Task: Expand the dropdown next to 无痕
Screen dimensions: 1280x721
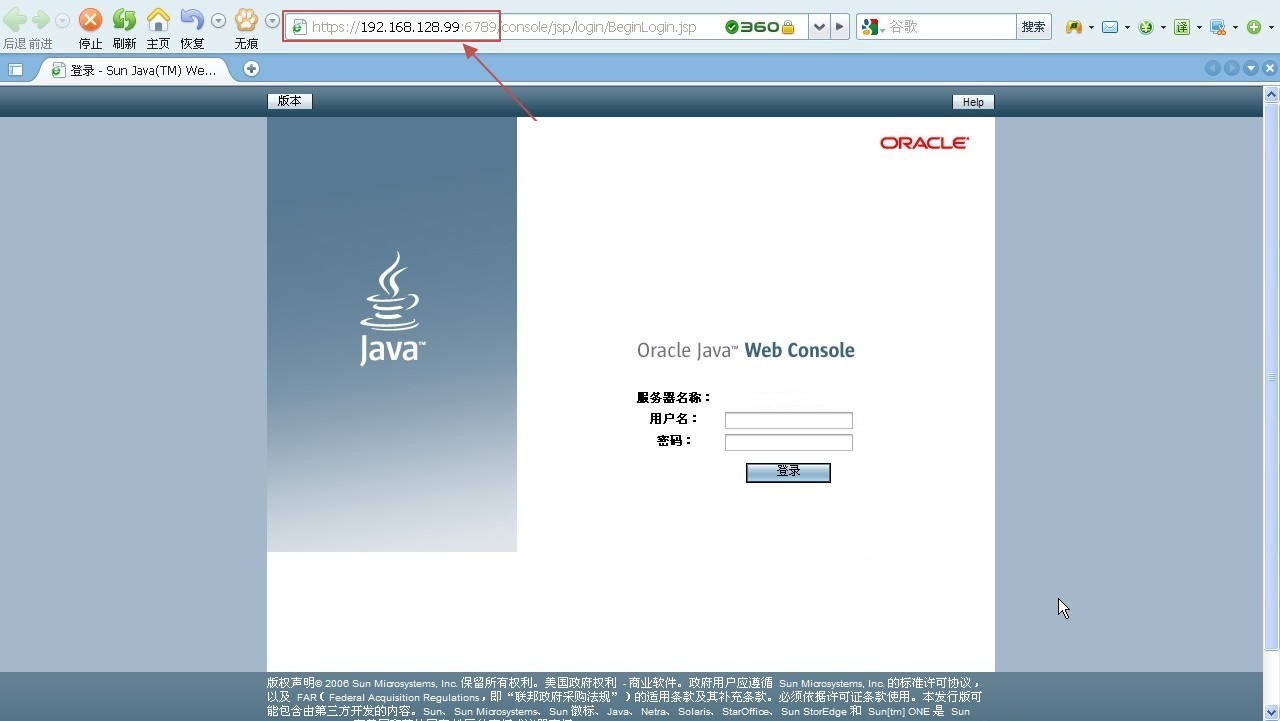Action: 272,21
